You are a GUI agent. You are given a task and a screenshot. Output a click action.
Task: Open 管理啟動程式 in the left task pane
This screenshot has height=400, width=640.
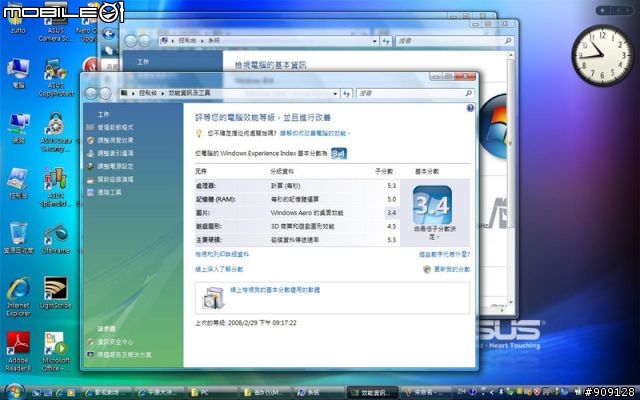click(115, 127)
